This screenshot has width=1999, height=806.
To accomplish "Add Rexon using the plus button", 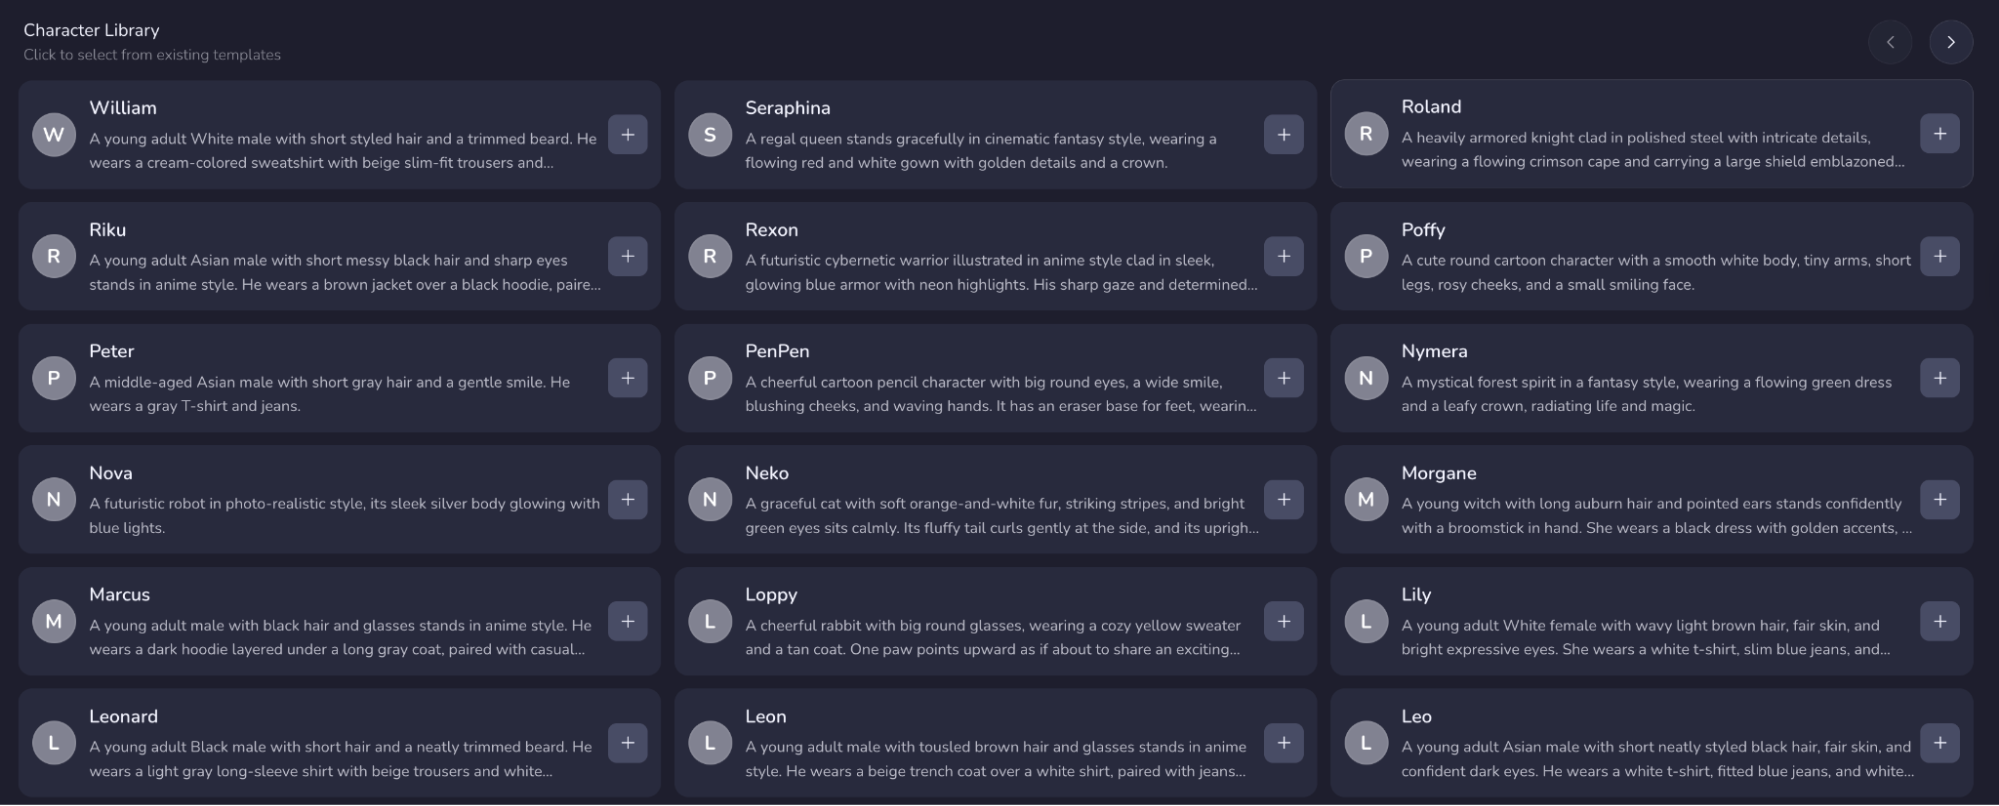I will point(1284,256).
